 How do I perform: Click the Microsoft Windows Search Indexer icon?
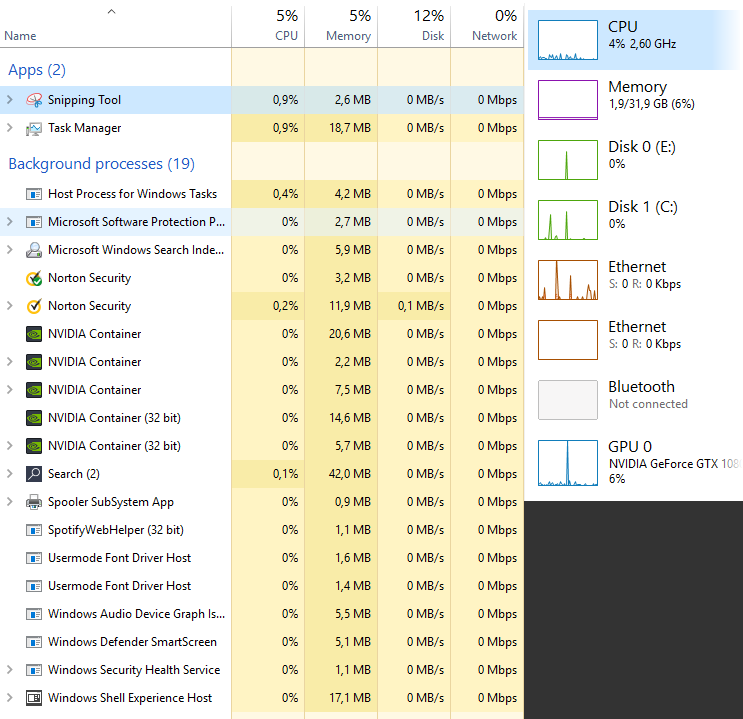pyautogui.click(x=34, y=250)
